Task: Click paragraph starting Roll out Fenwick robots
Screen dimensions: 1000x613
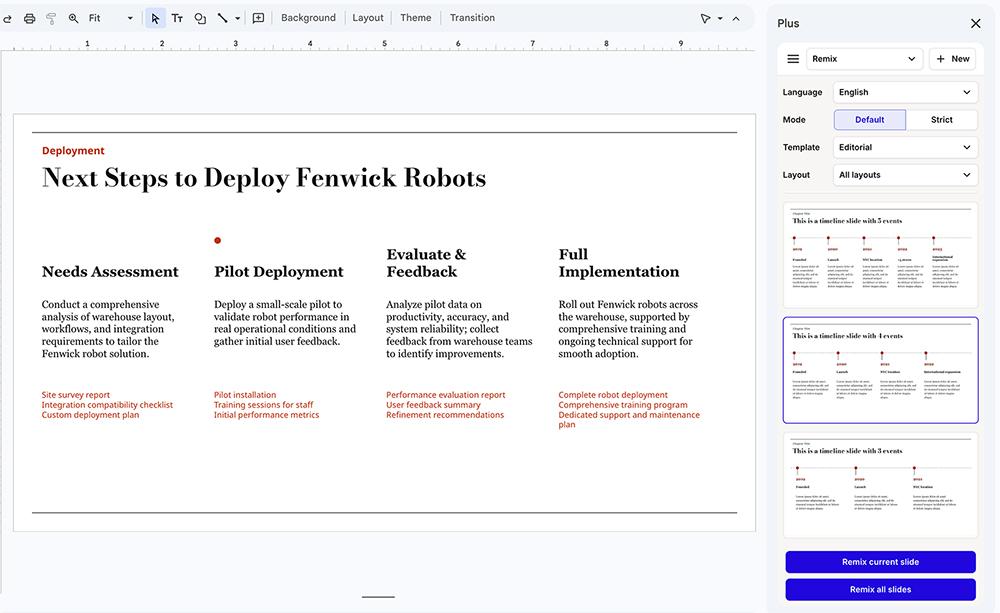Action: (628, 329)
